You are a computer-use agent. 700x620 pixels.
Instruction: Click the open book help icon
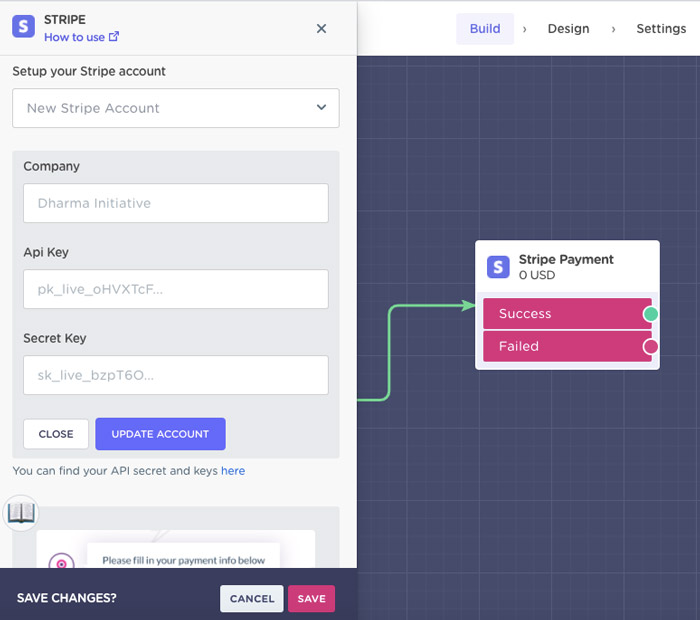point(21,512)
